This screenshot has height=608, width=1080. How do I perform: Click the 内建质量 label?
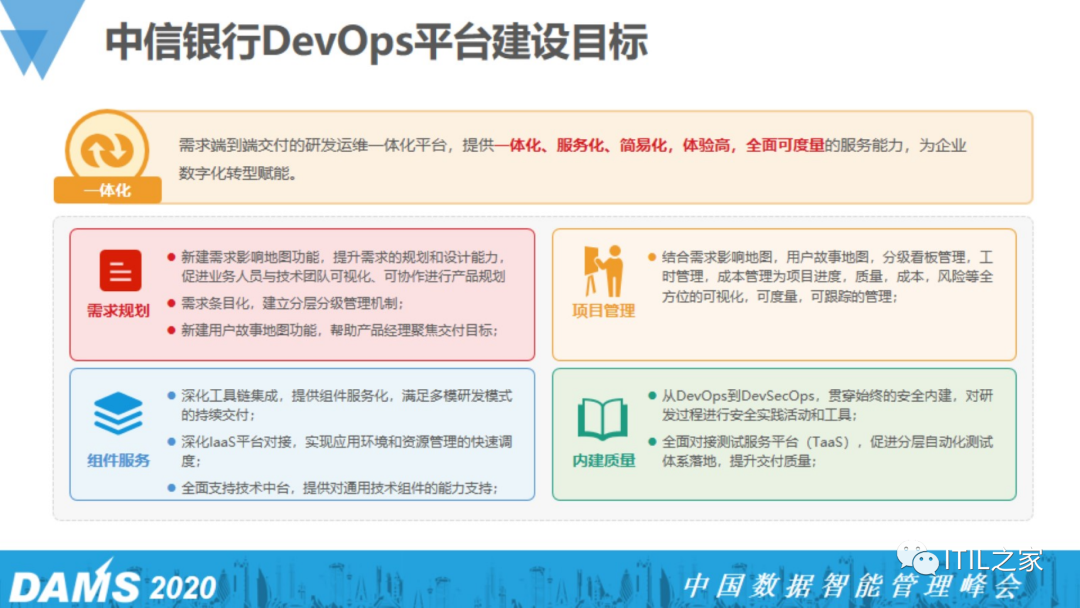603,461
